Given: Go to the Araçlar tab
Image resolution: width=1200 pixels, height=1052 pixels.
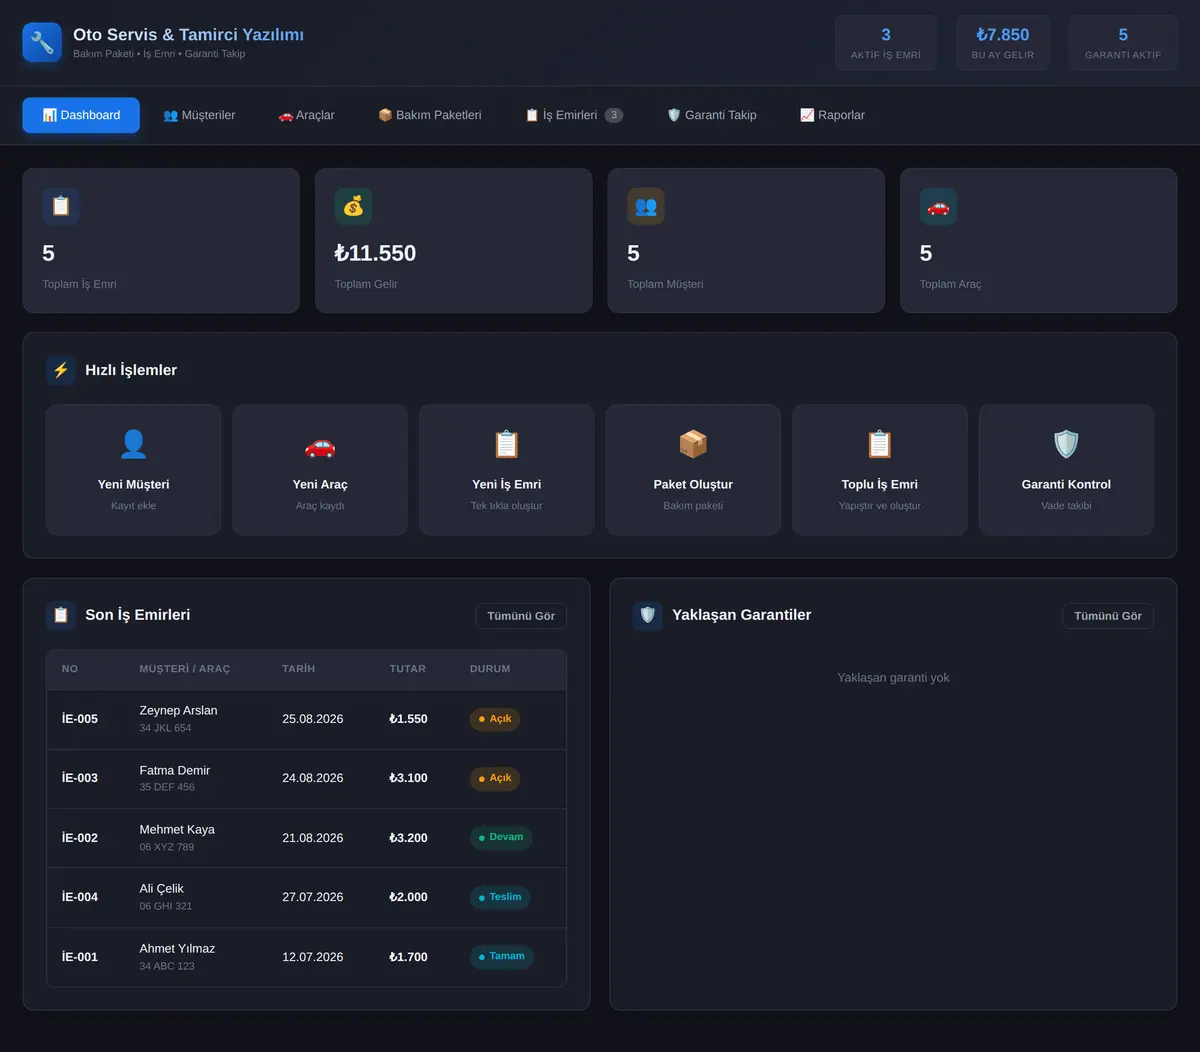Looking at the screenshot, I should point(306,115).
